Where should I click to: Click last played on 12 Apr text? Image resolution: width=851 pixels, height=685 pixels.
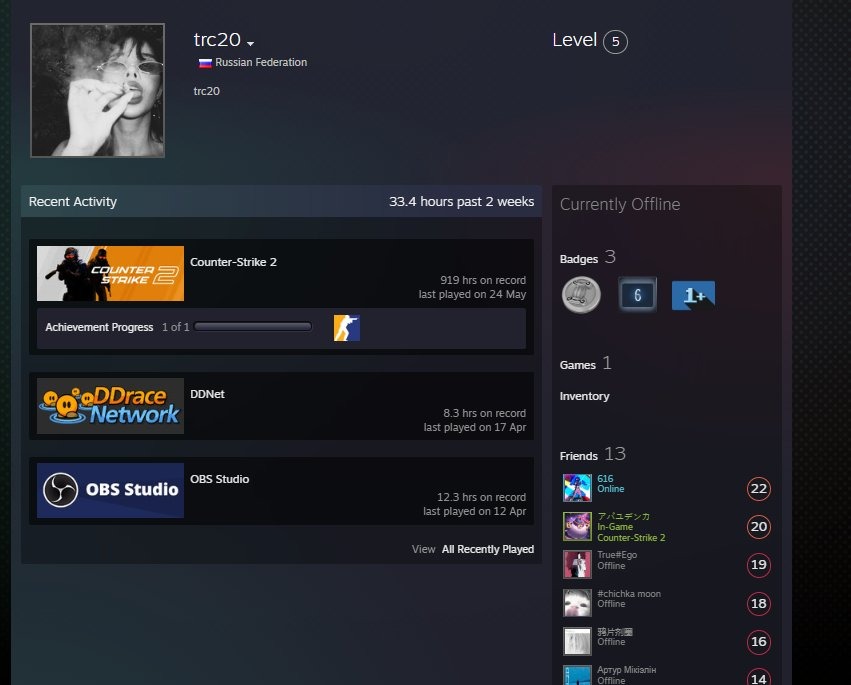coord(475,511)
